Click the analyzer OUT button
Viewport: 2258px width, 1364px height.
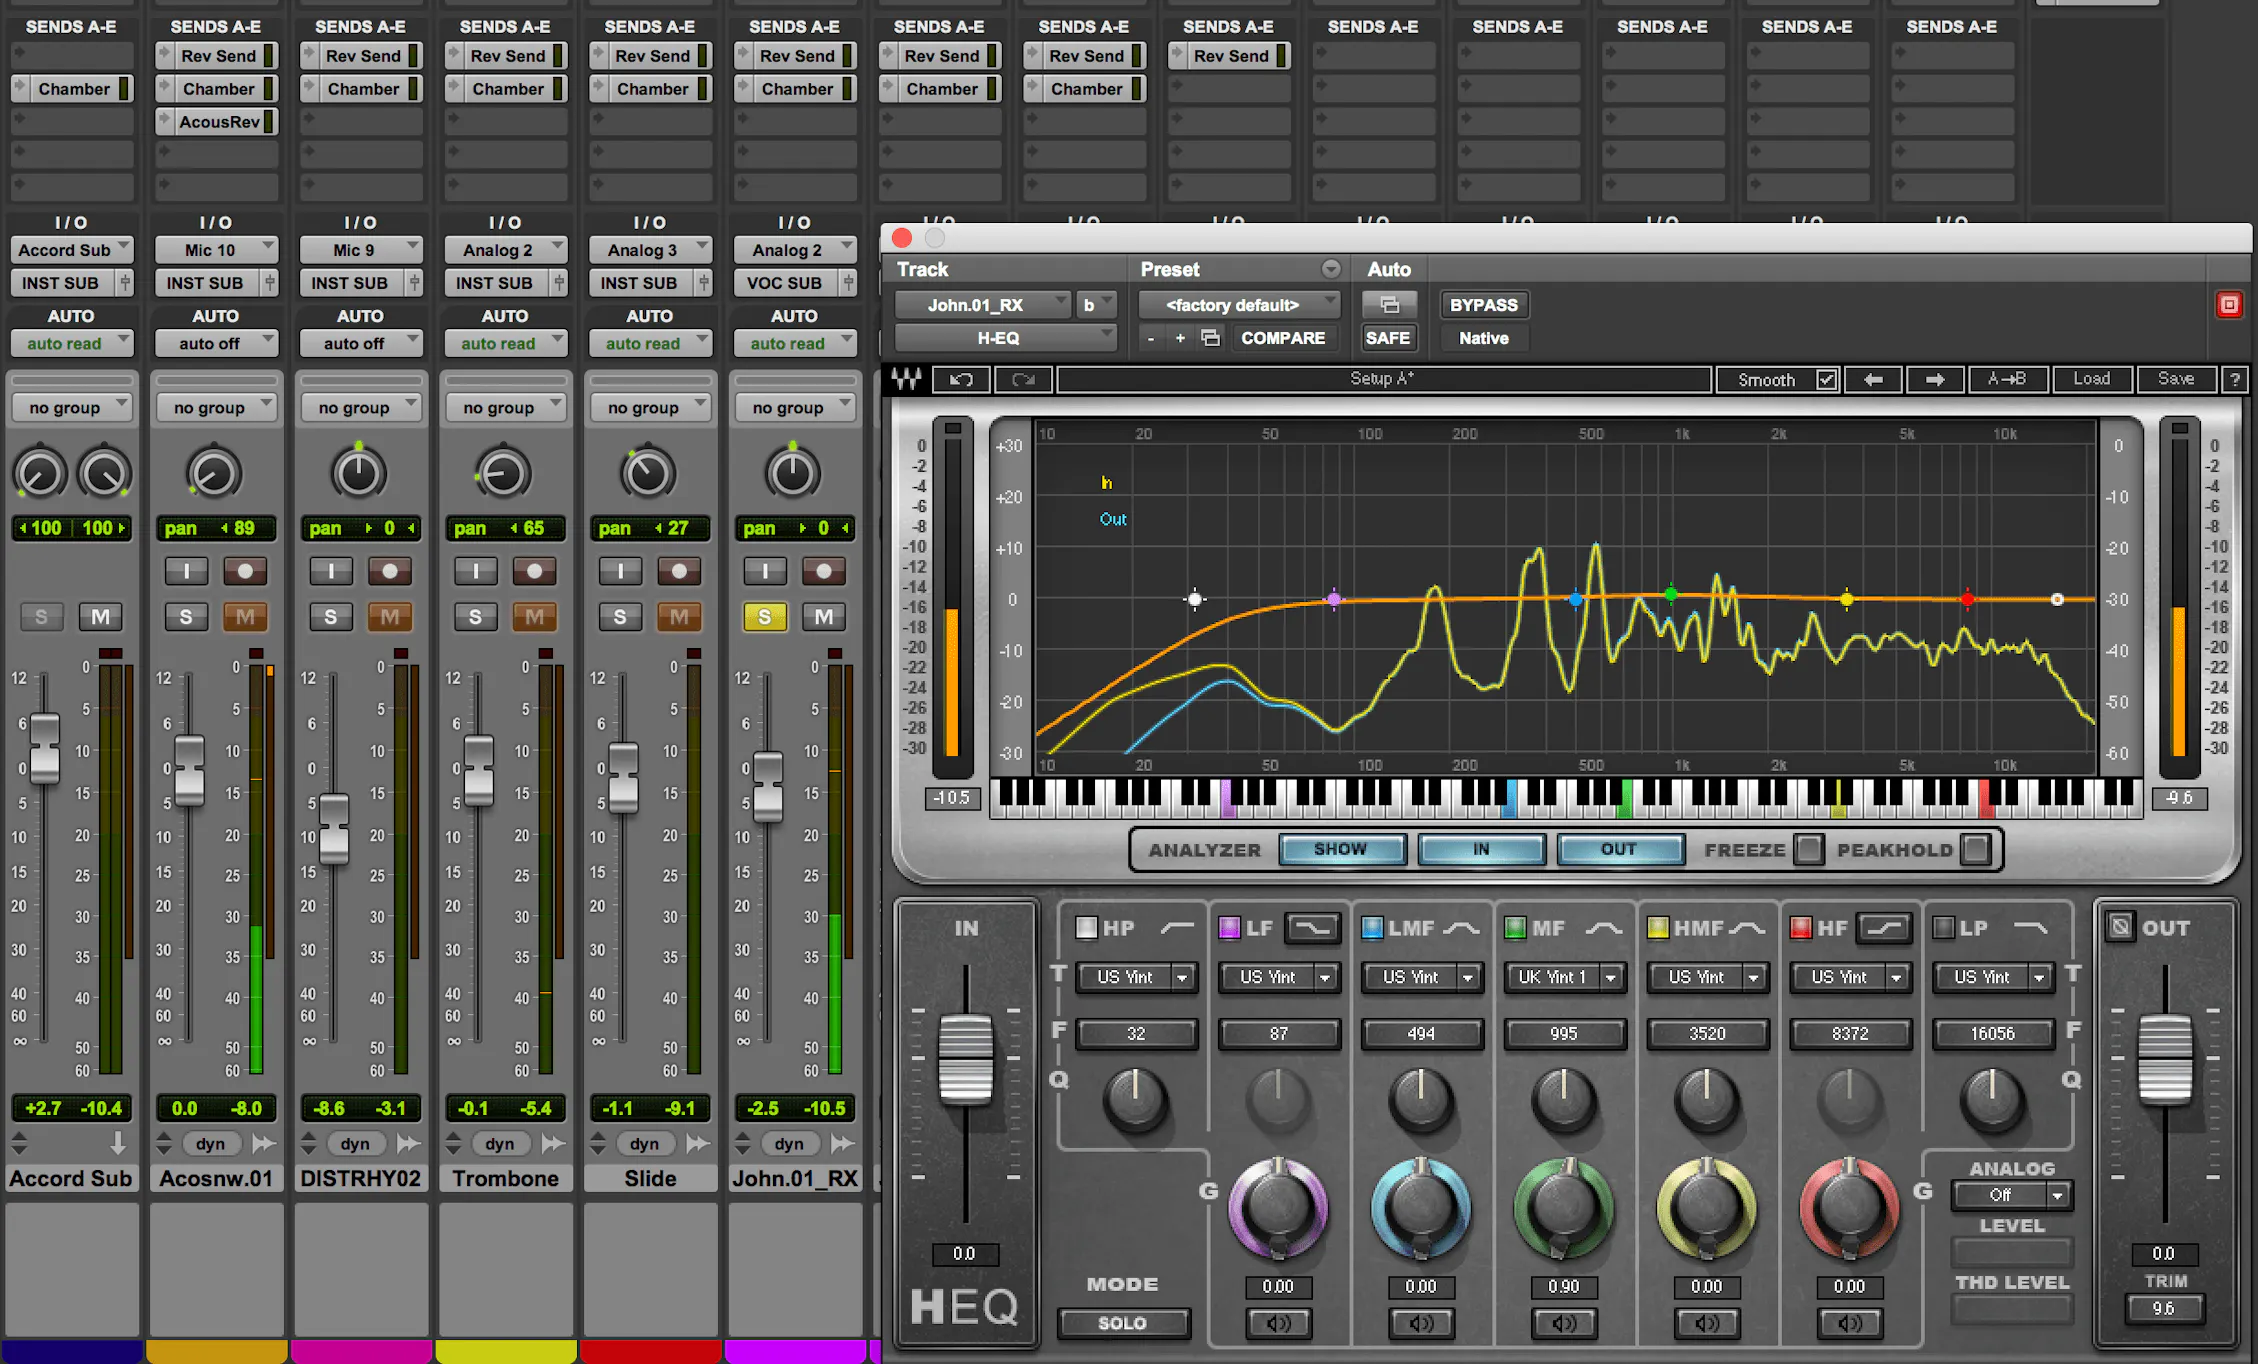1619,849
